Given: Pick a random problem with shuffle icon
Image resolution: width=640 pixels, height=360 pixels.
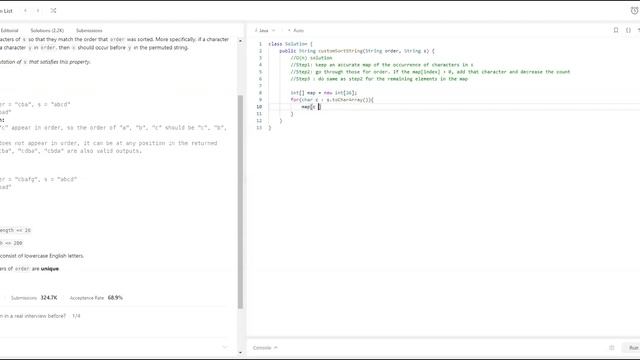Looking at the screenshot, I should (x=53, y=11).
